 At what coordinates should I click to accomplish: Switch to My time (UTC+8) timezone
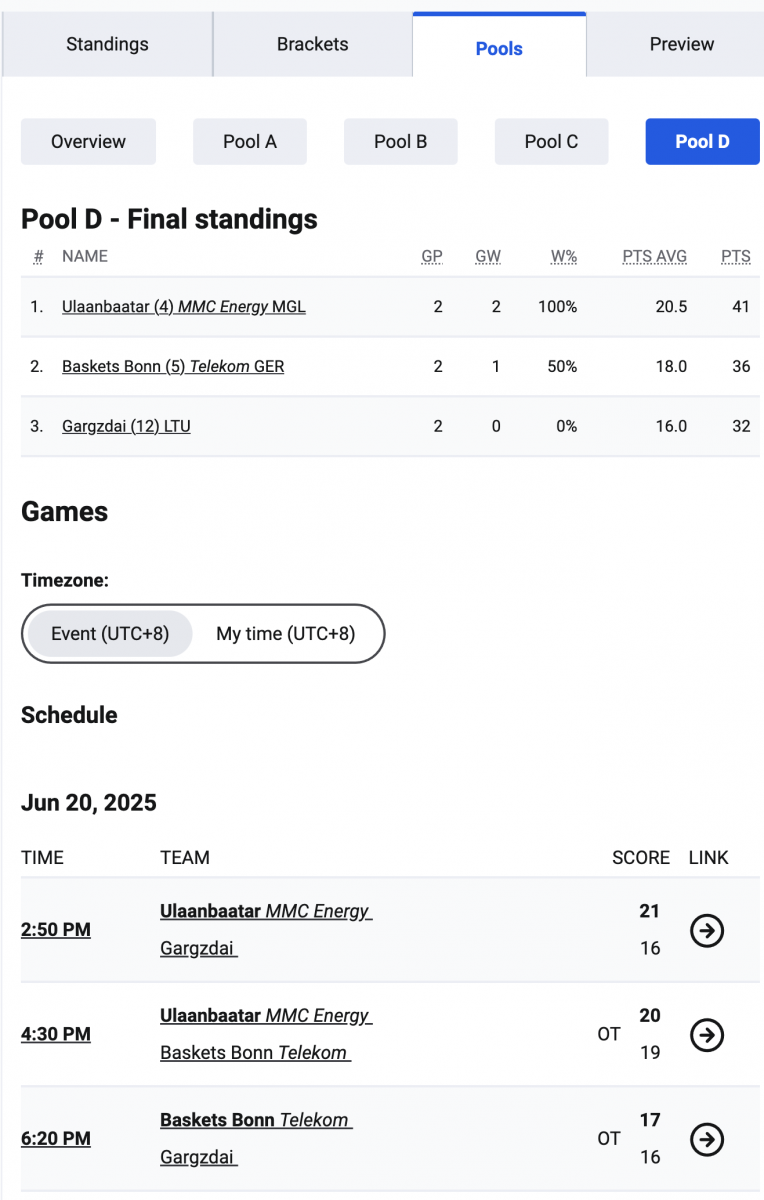pos(286,634)
